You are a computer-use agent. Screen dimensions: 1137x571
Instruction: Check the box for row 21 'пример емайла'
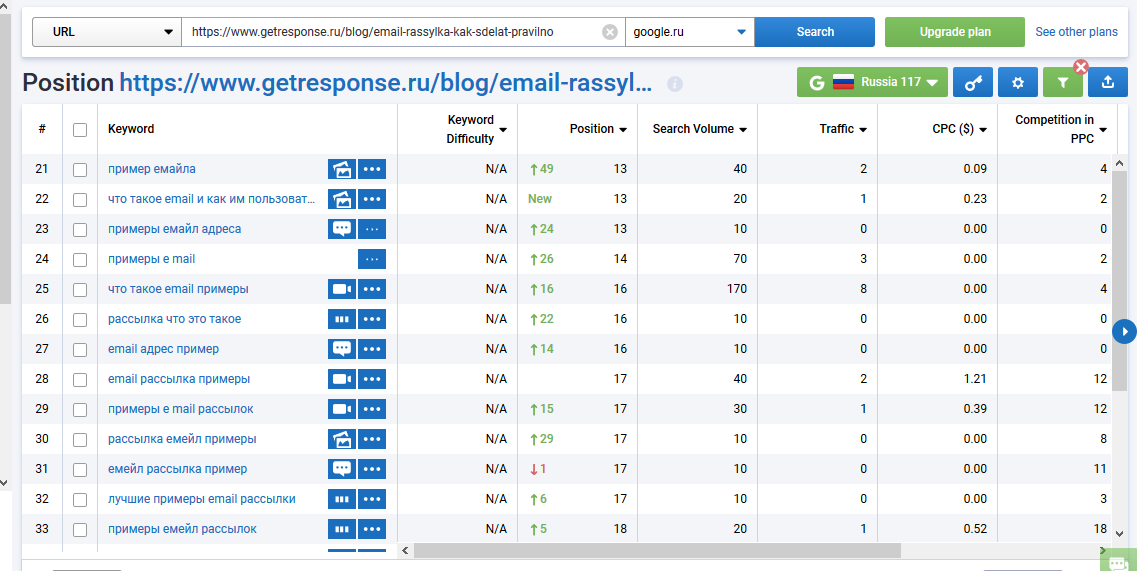tap(80, 170)
